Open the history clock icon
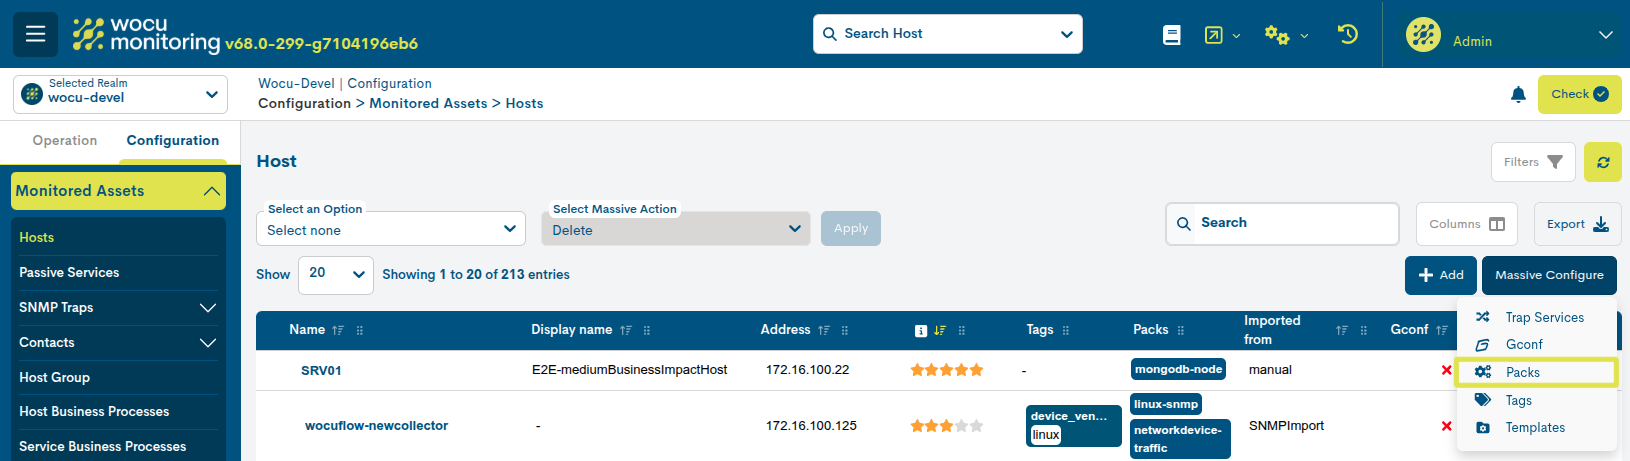The height and width of the screenshot is (461, 1630). point(1348,35)
